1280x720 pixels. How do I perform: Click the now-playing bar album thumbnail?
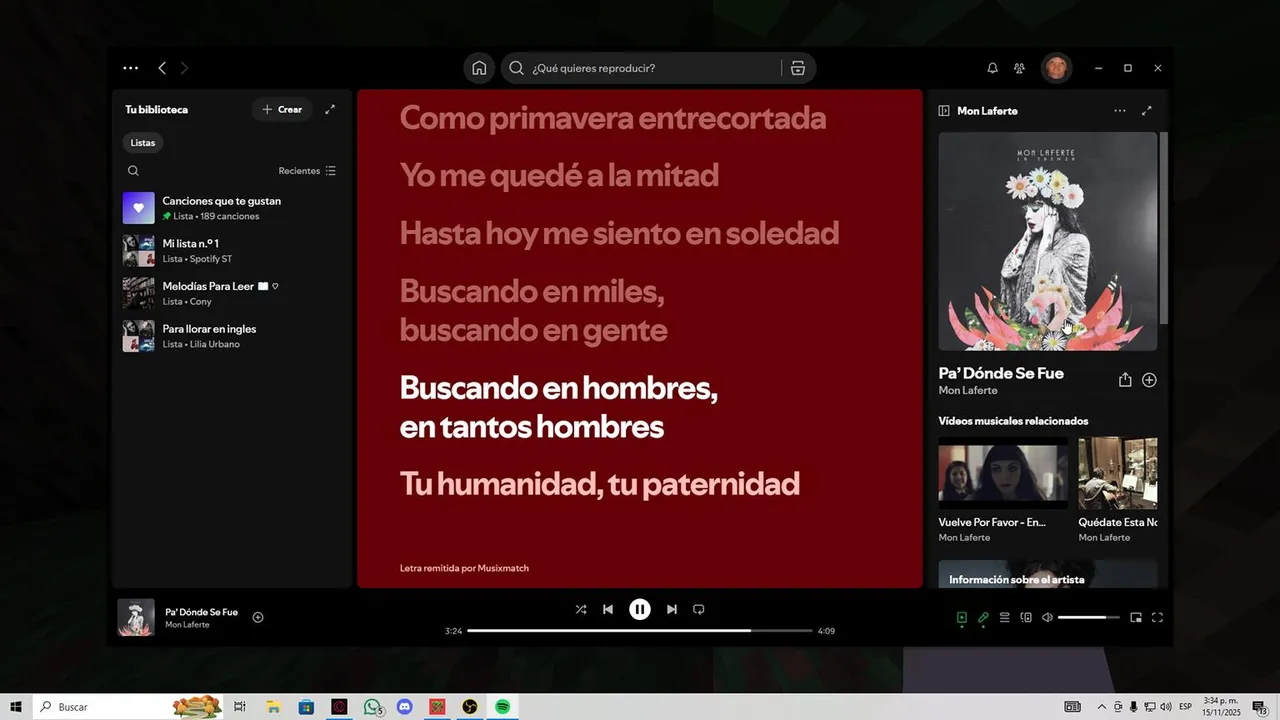[x=136, y=617]
